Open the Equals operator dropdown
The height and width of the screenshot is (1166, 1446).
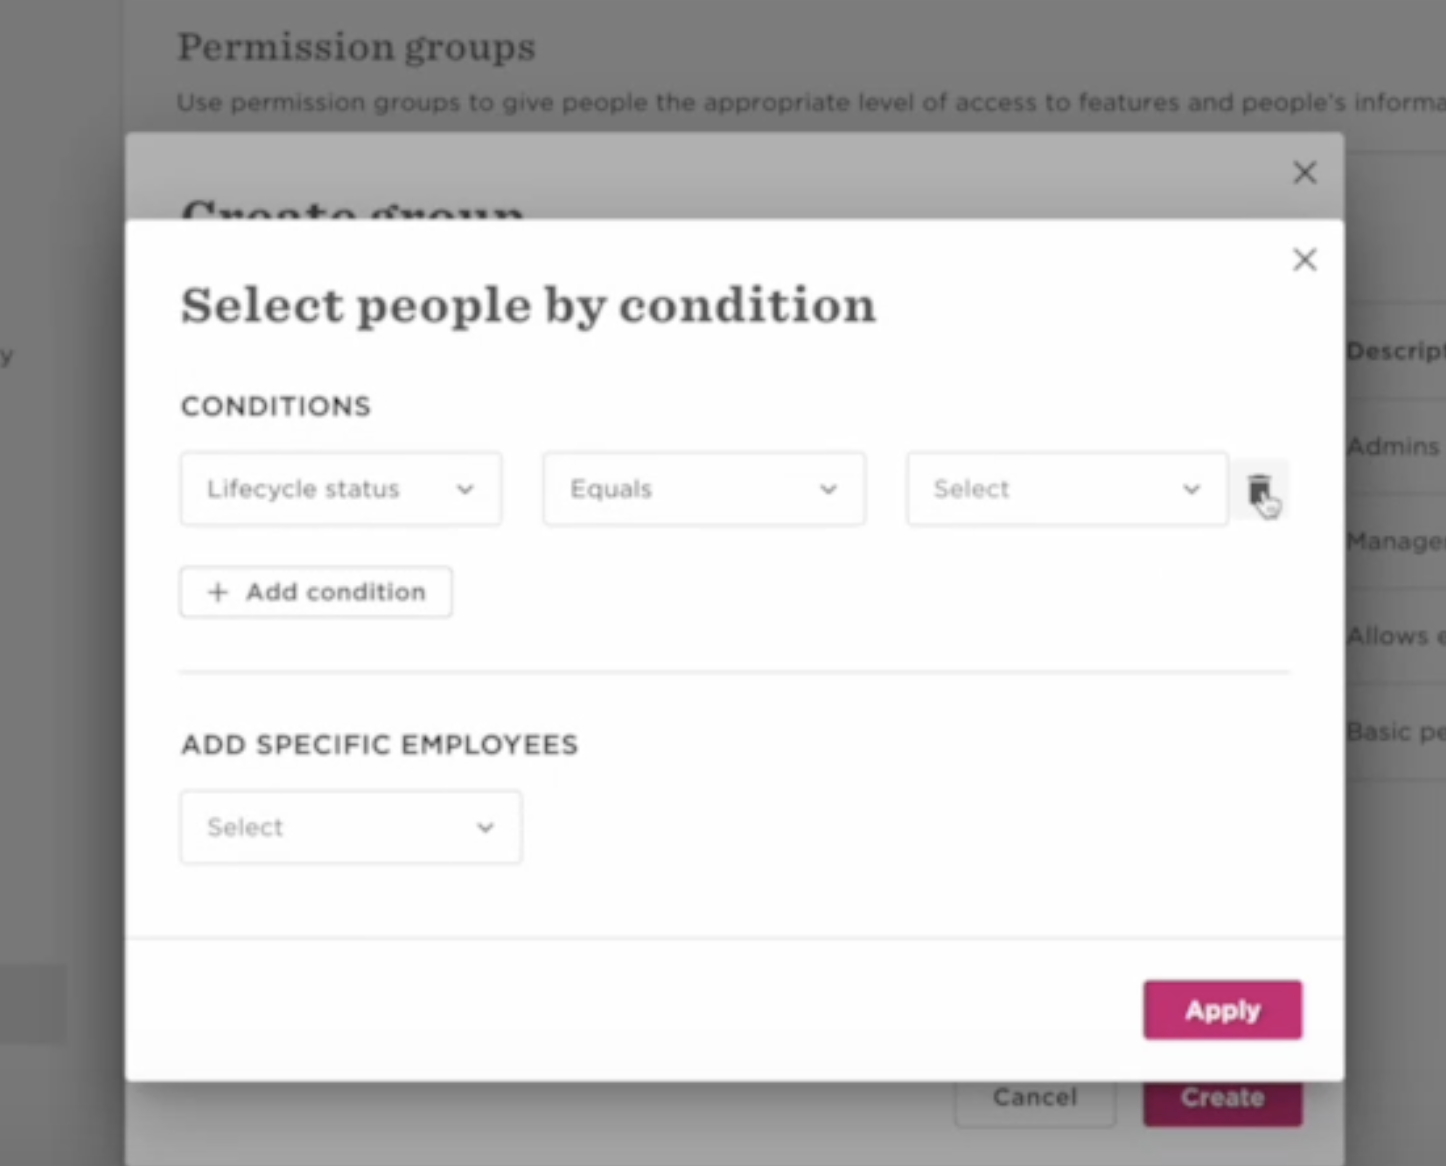tap(704, 489)
